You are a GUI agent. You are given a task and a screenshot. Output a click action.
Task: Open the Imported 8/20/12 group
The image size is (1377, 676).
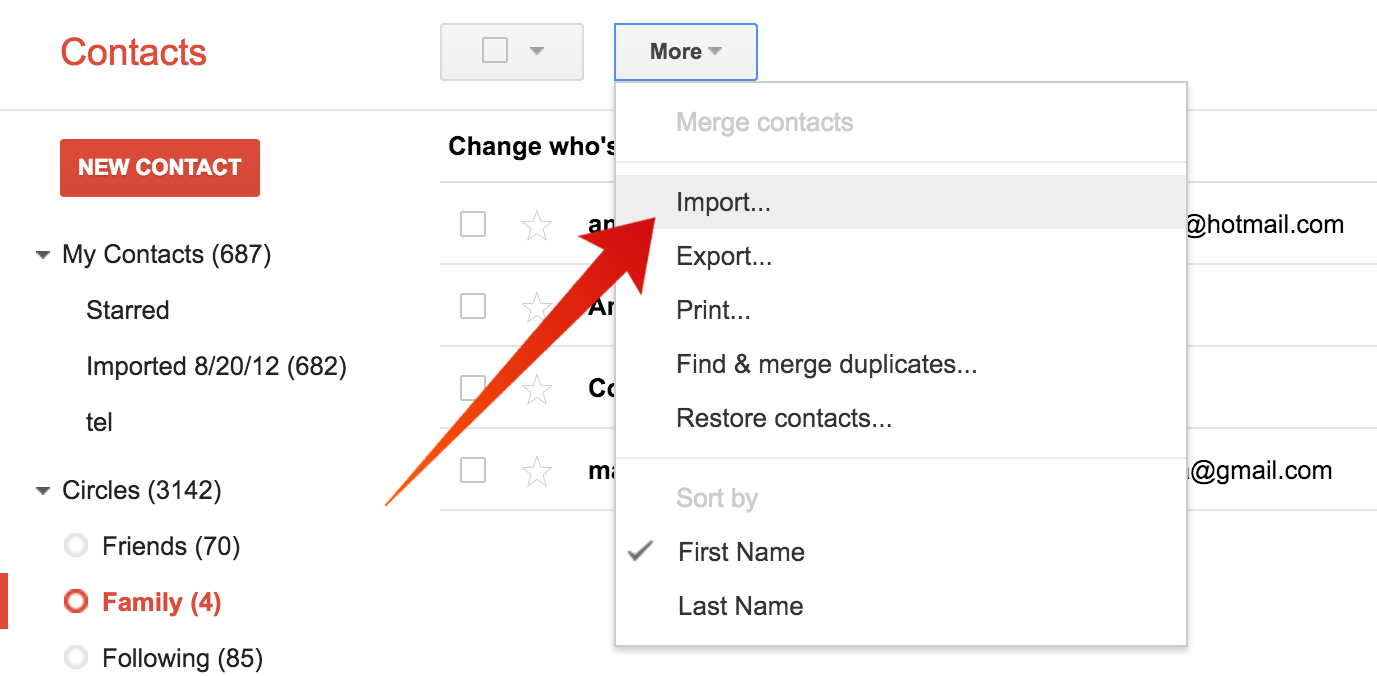coord(216,366)
